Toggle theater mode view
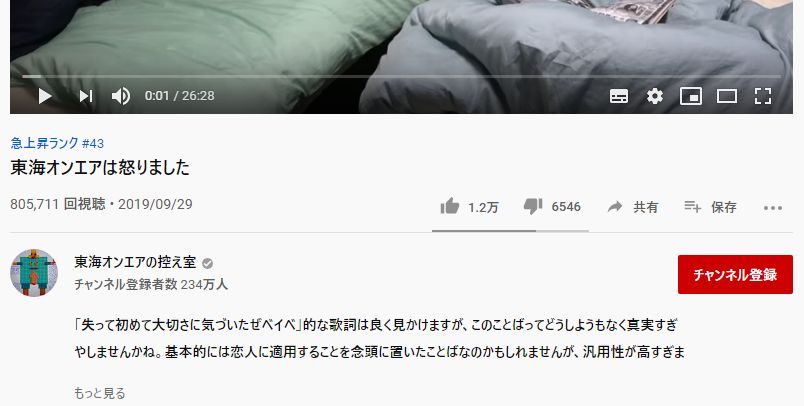This screenshot has height=406, width=804. coord(727,96)
